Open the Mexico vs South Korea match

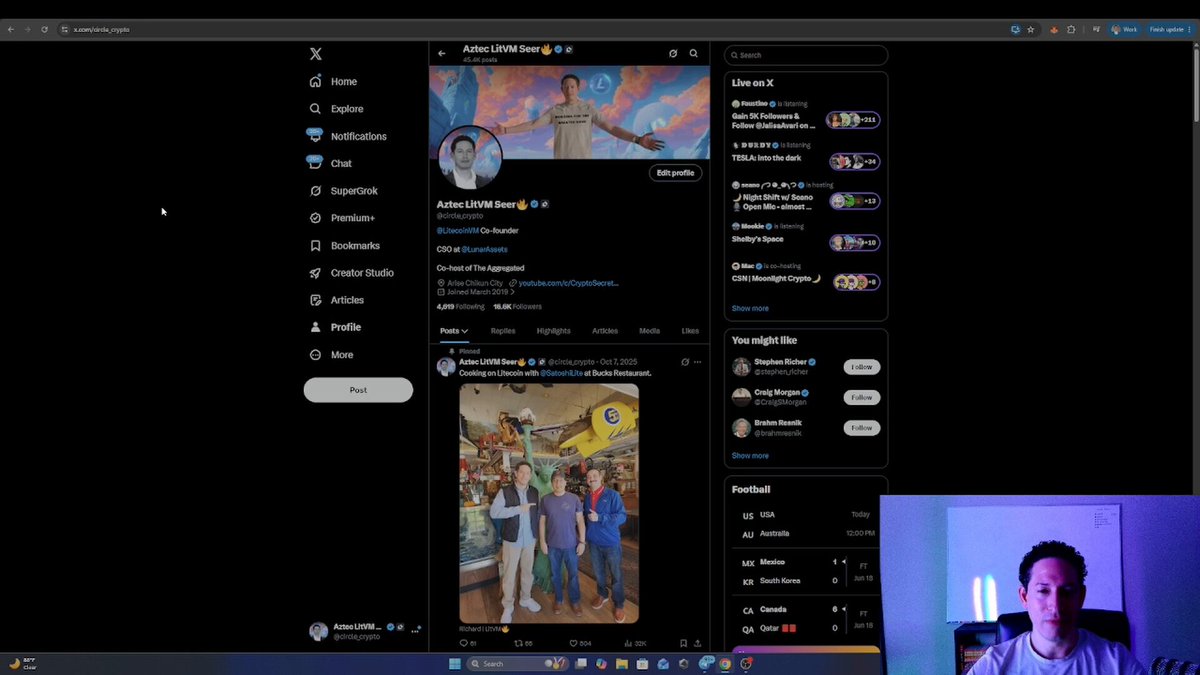pos(806,571)
